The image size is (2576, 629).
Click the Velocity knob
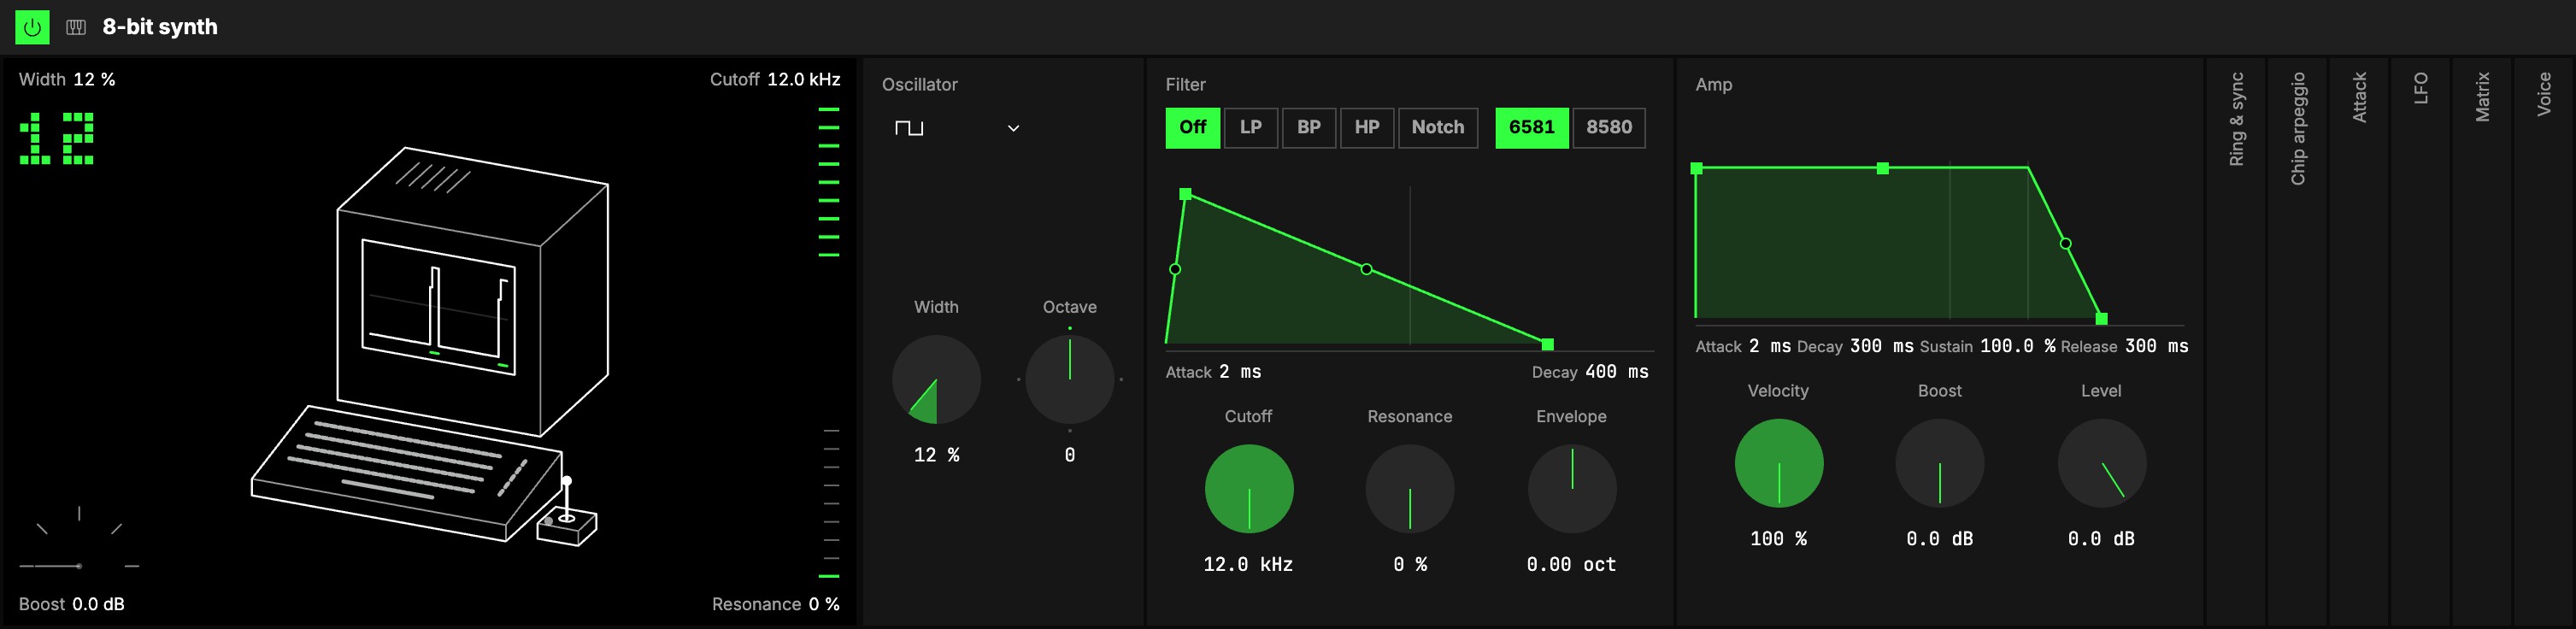pos(1778,463)
